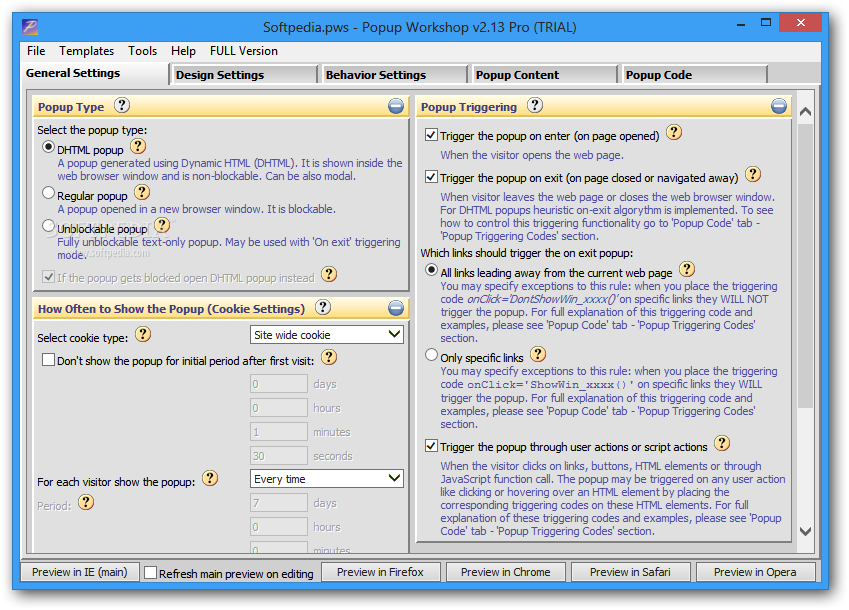Collapse the Popup Triggering section

[779, 106]
